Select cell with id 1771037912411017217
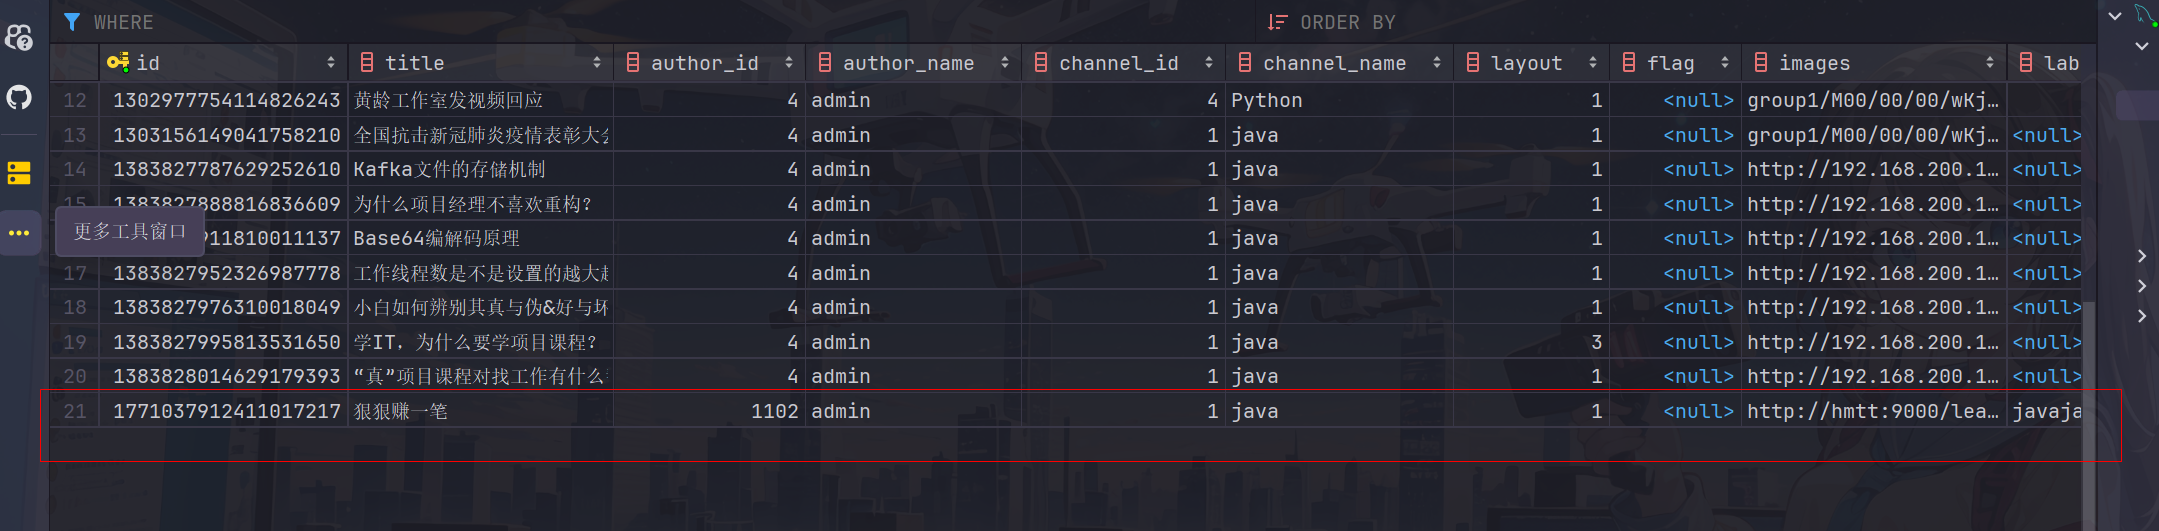This screenshot has height=531, width=2159. pyautogui.click(x=226, y=411)
